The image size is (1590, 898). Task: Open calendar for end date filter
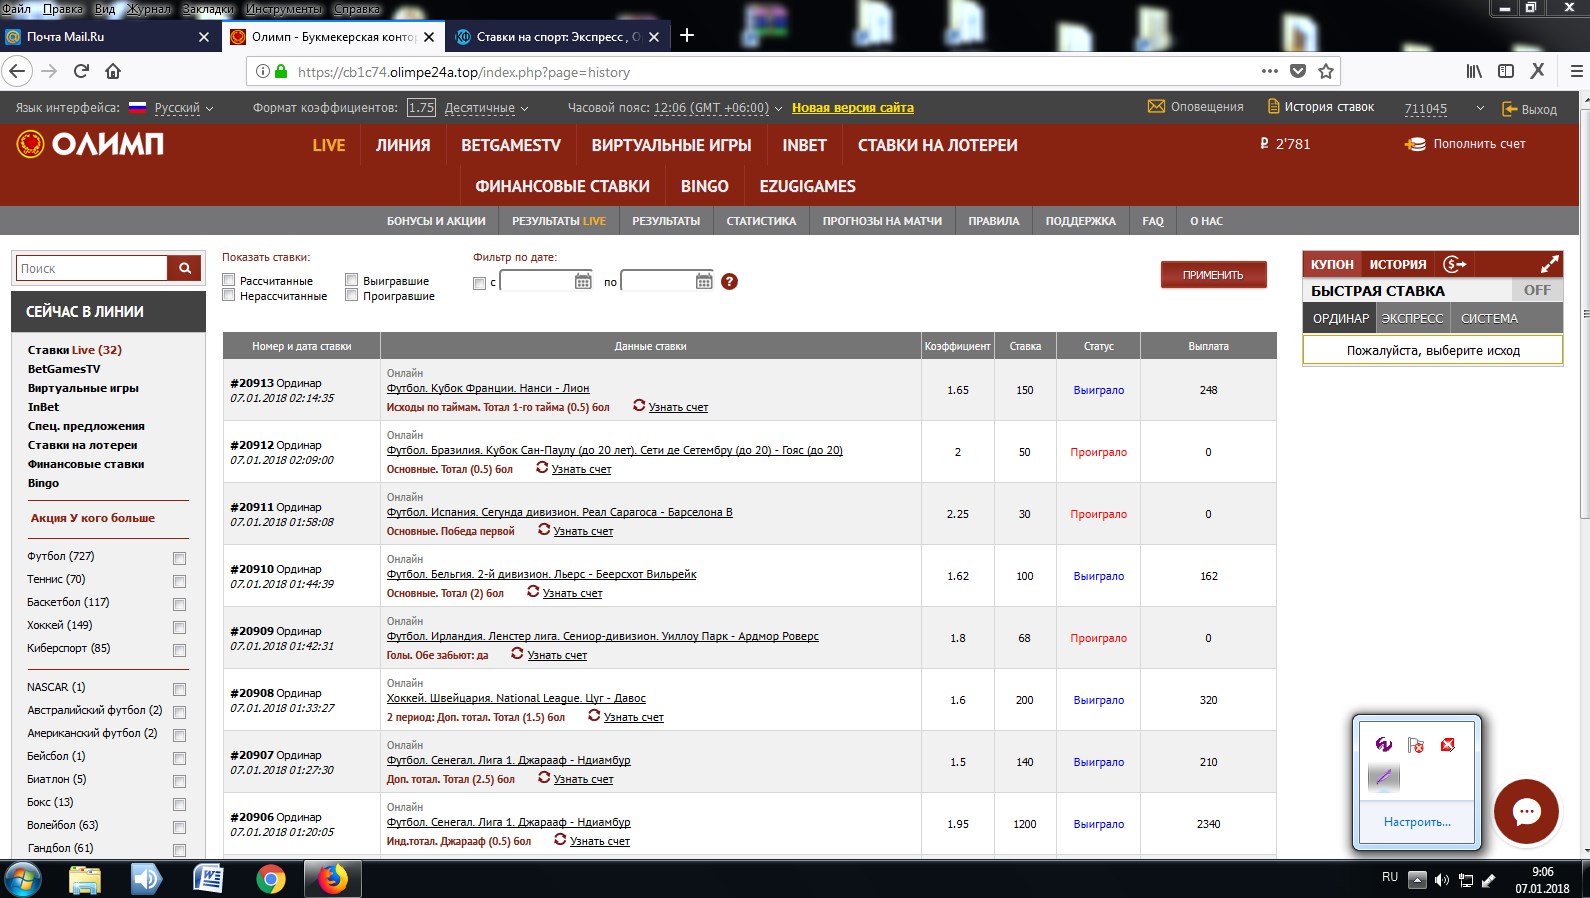[704, 282]
